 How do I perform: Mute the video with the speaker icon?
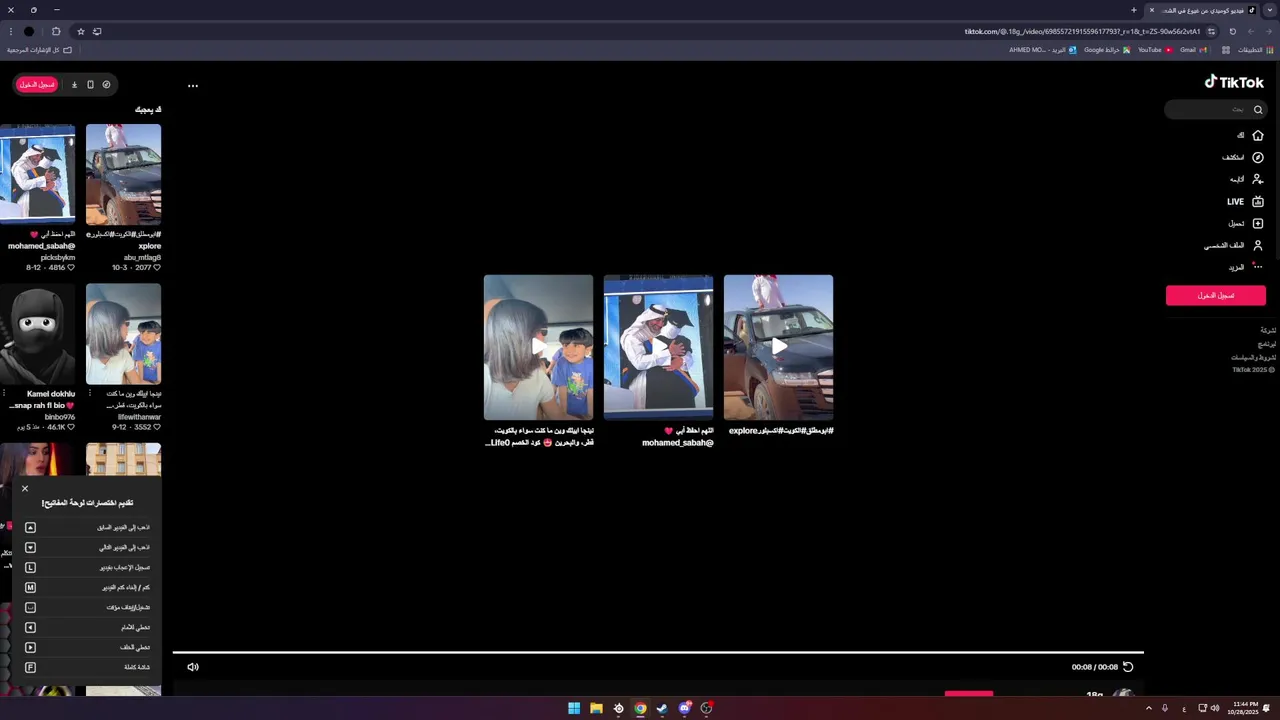point(193,667)
